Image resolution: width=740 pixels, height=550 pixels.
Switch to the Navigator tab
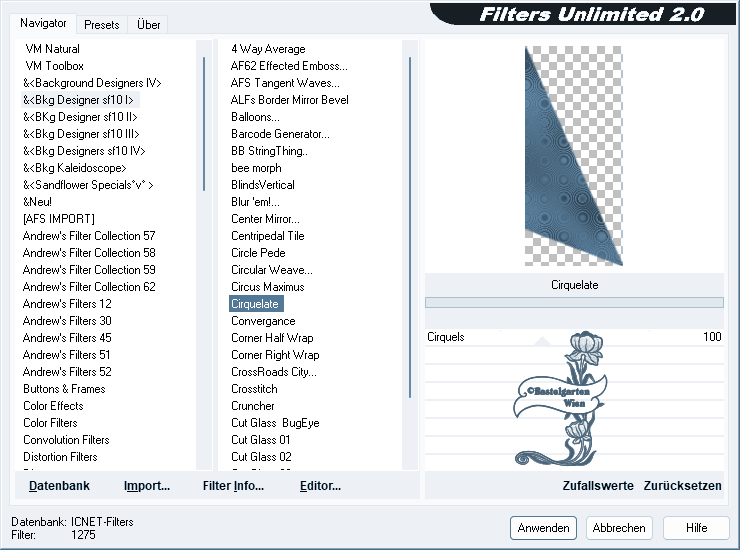pos(43,23)
